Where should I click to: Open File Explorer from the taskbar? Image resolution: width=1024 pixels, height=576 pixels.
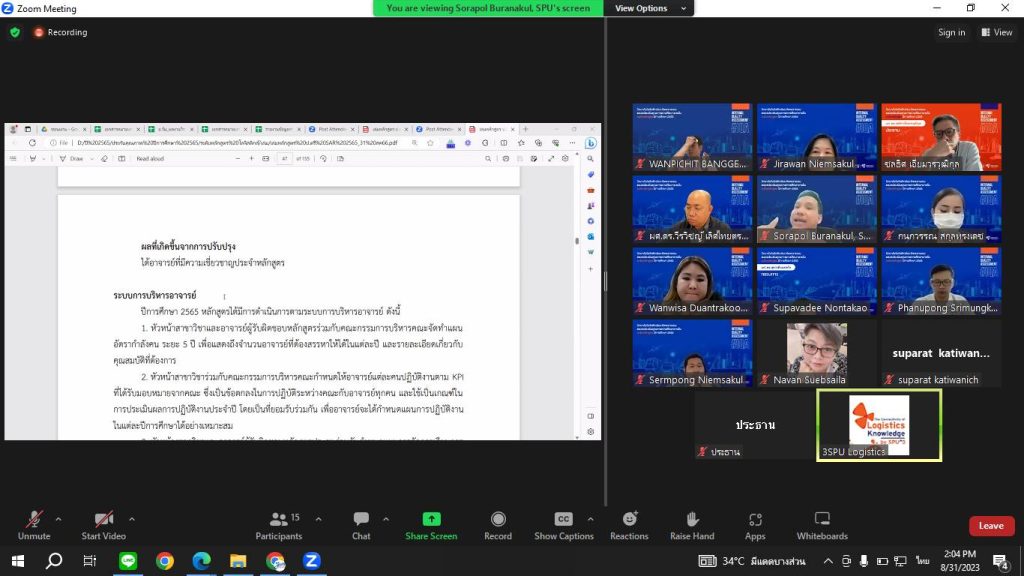point(238,561)
